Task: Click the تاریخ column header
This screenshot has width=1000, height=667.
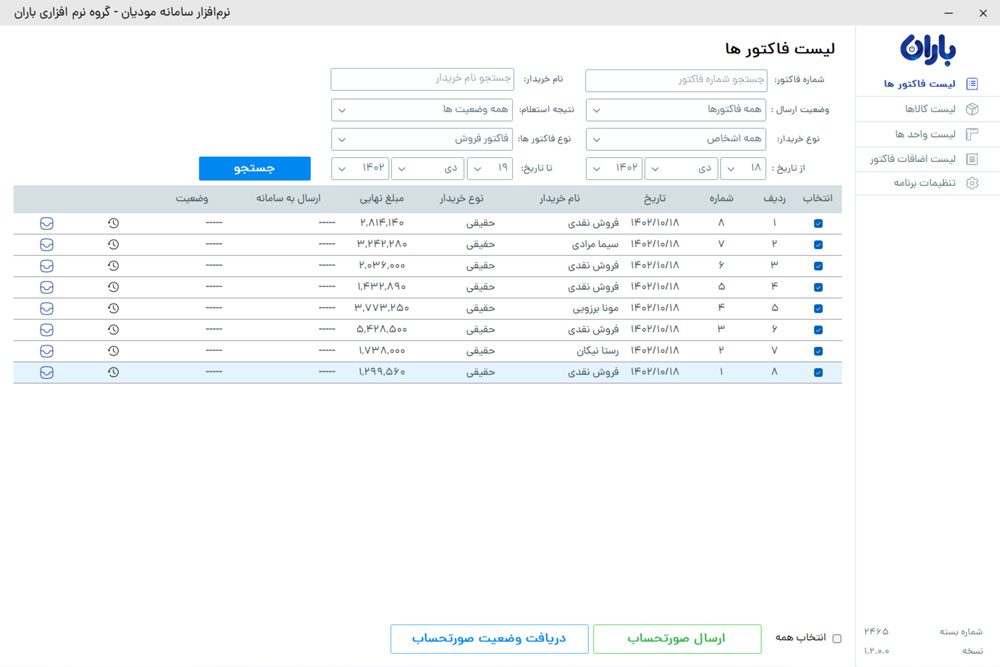Action: (655, 198)
